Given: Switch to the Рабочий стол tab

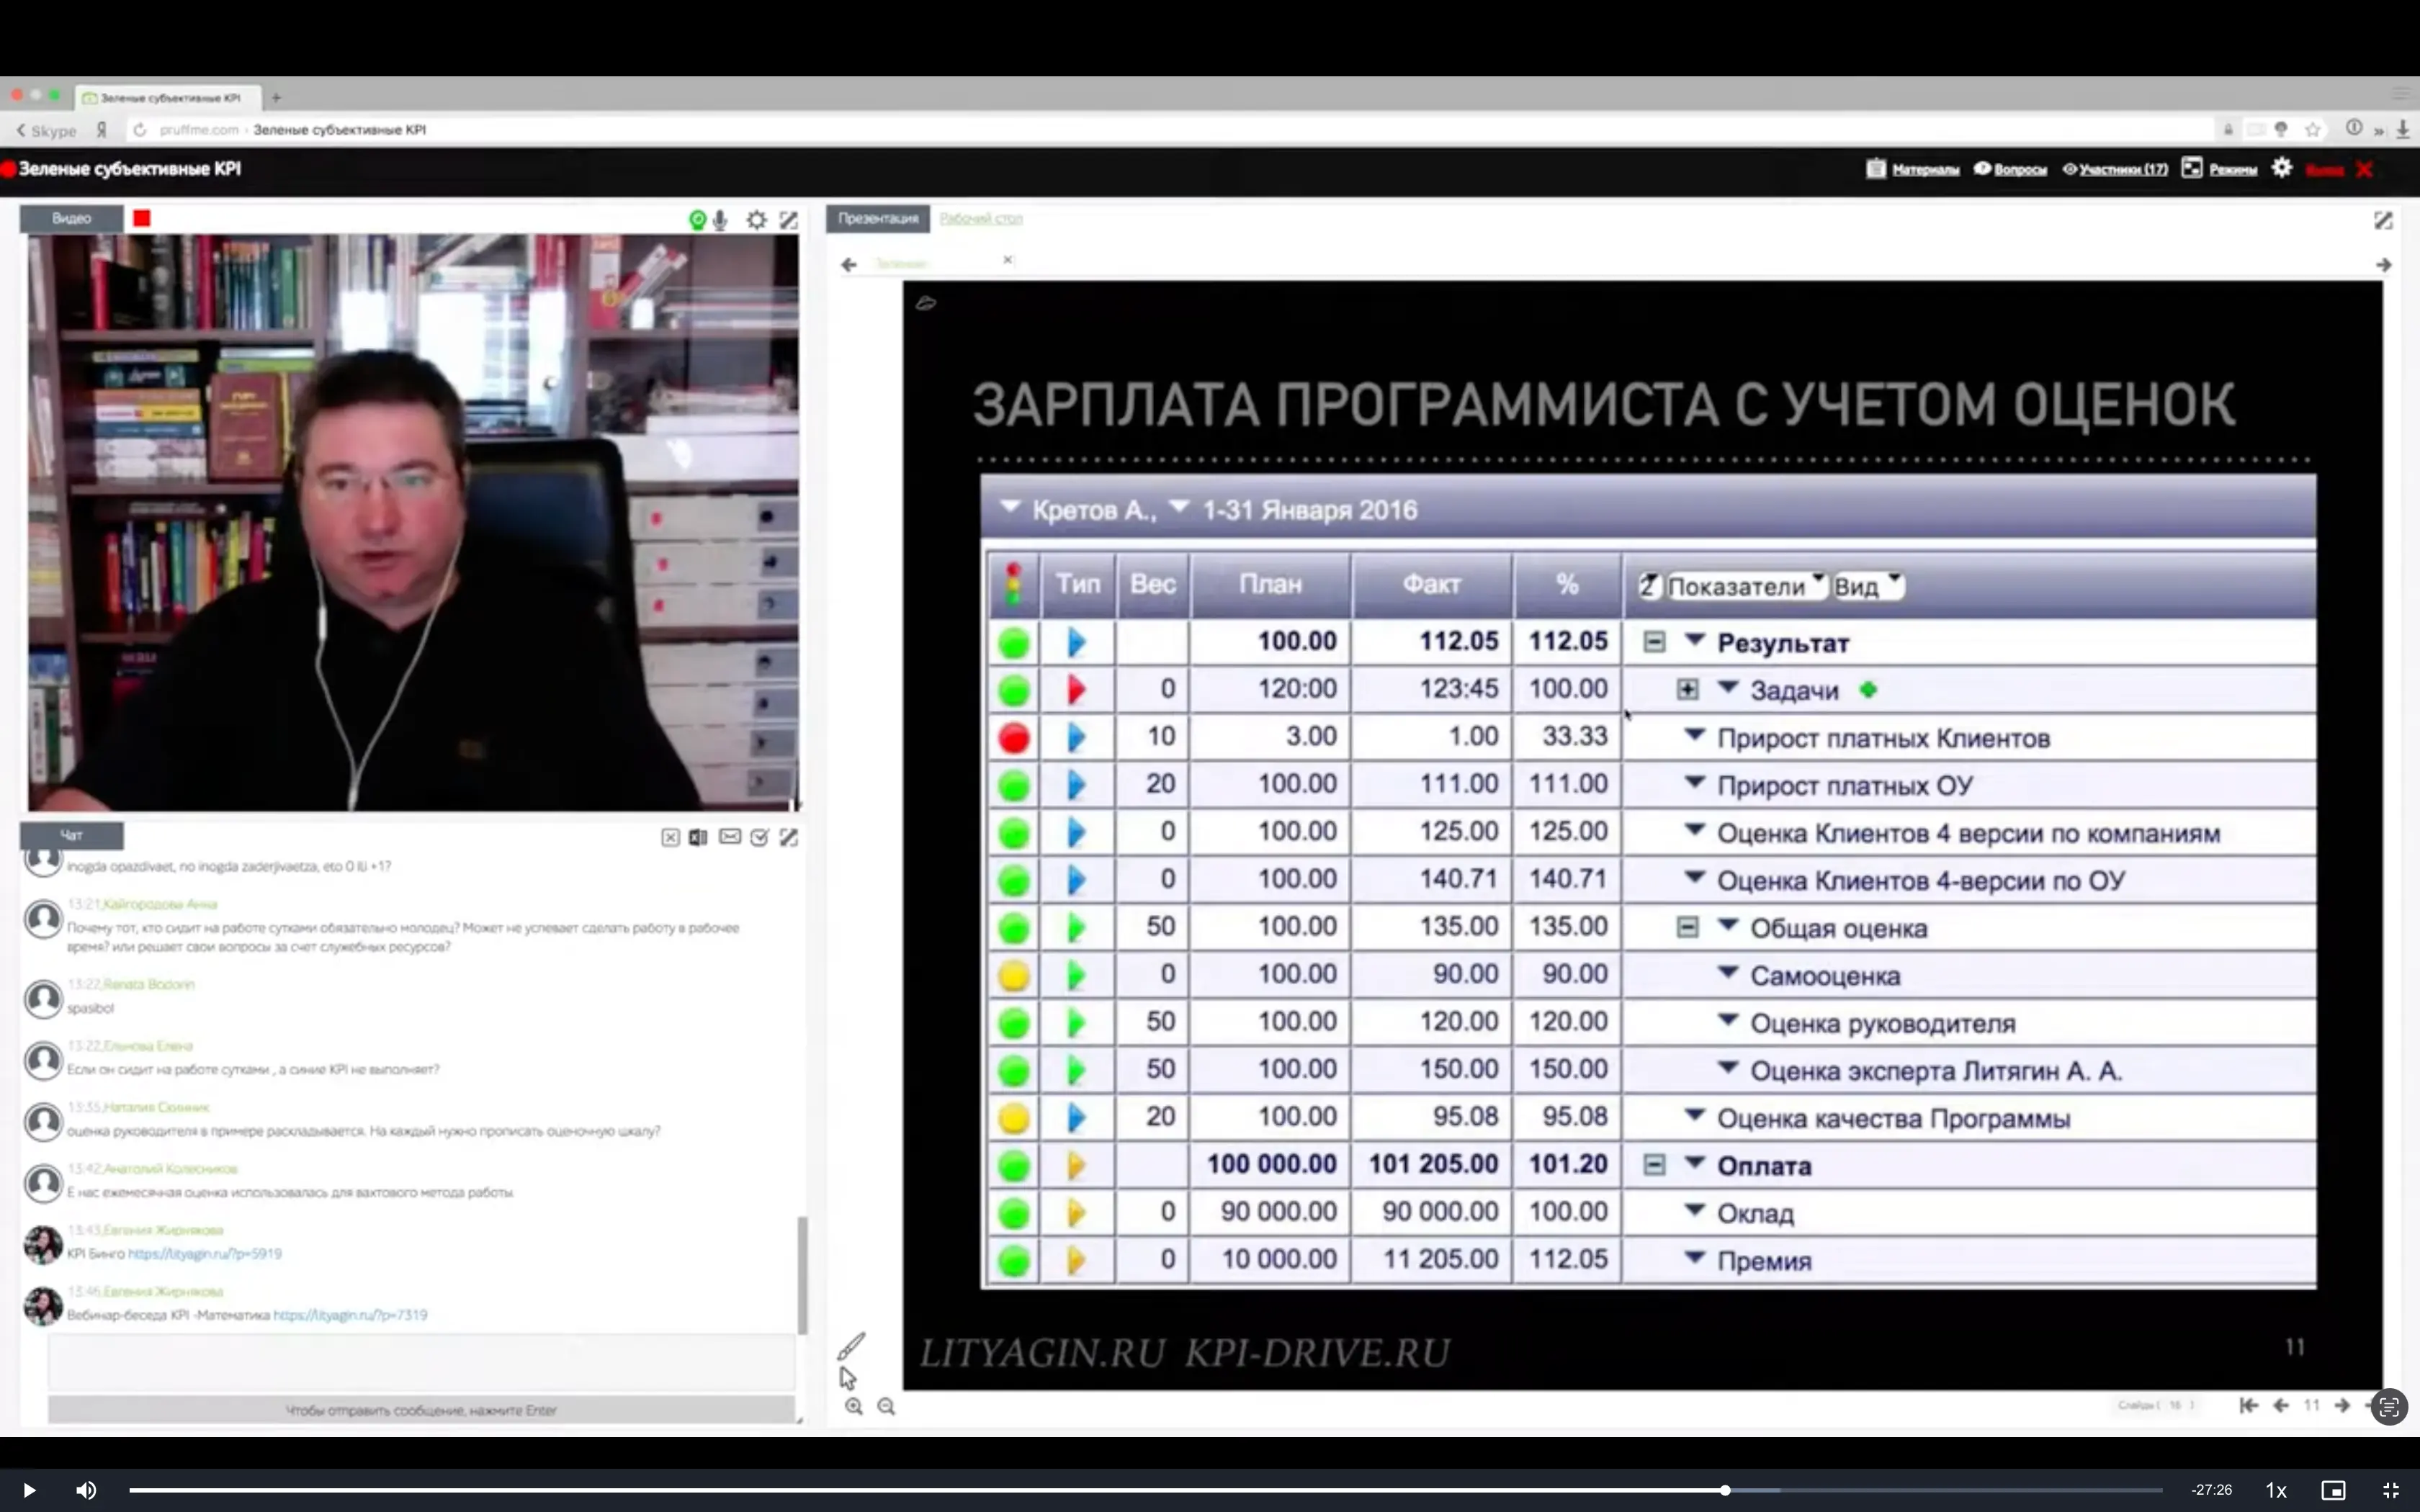Looking at the screenshot, I should 981,218.
